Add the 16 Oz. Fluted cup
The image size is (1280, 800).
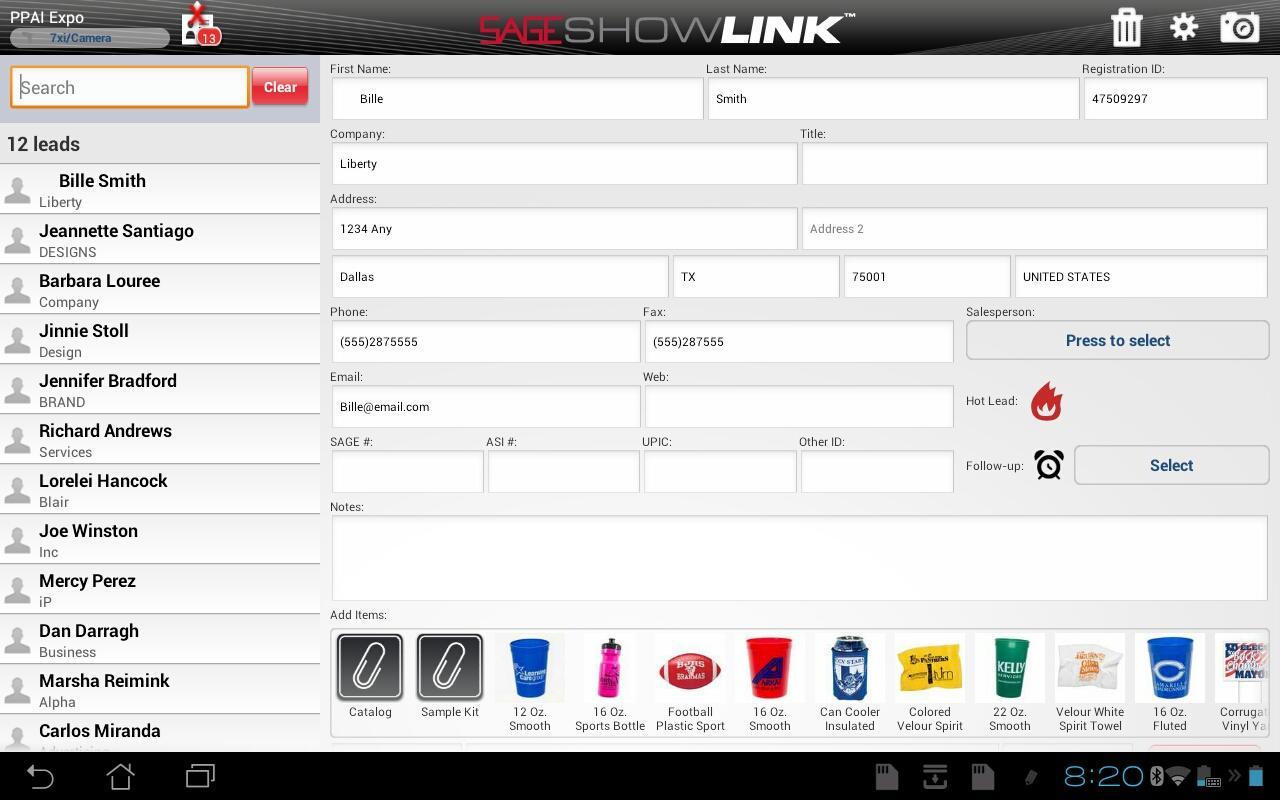coord(1170,682)
